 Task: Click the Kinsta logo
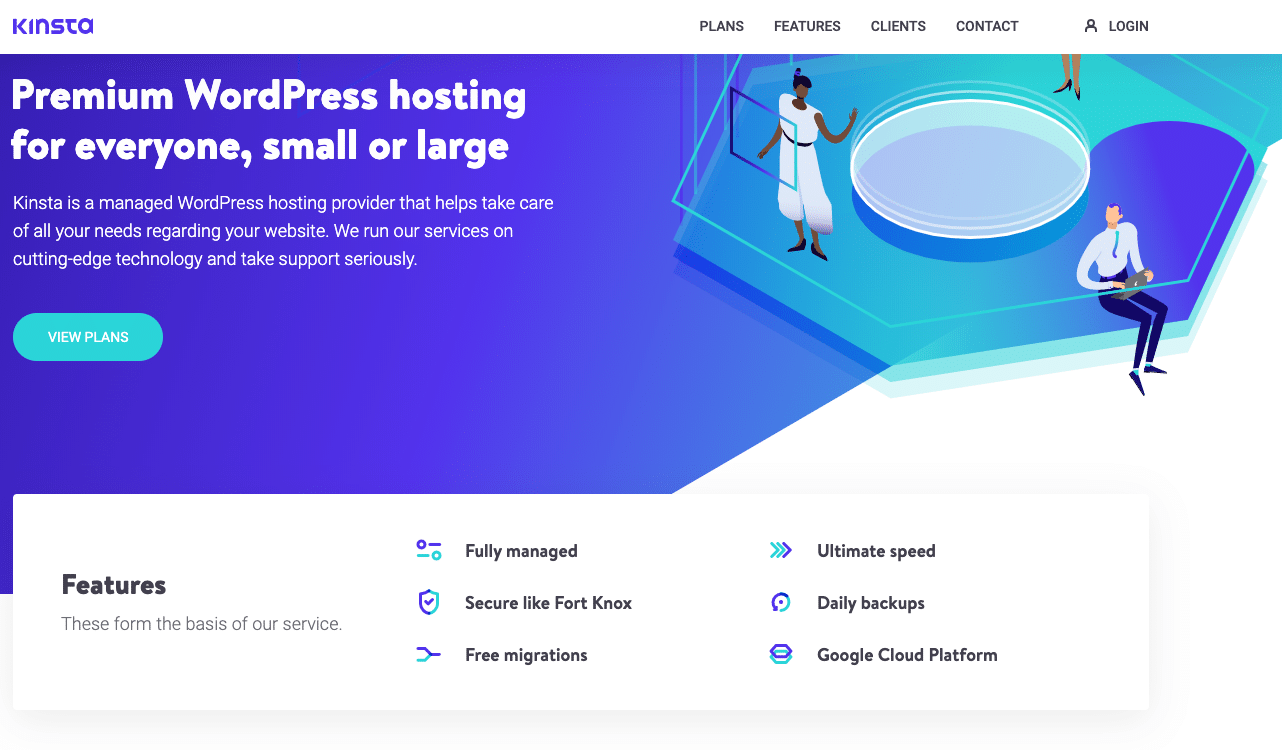pyautogui.click(x=53, y=26)
